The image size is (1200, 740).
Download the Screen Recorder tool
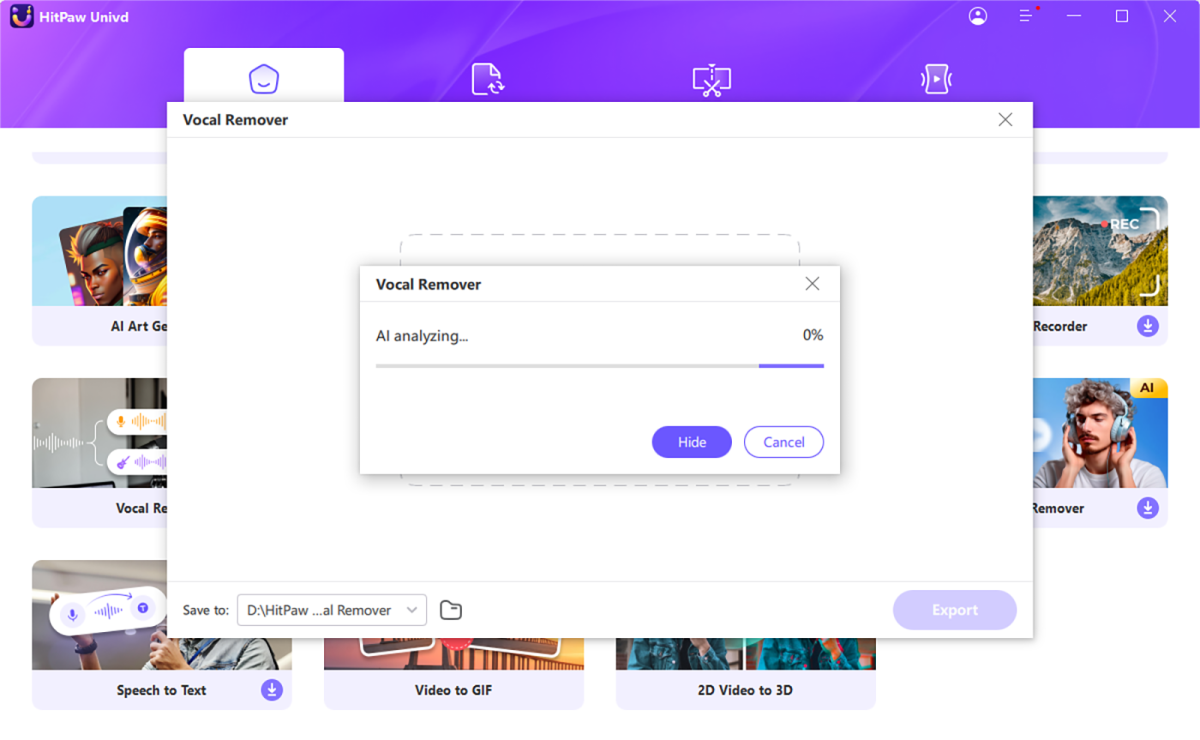pyautogui.click(x=1148, y=326)
